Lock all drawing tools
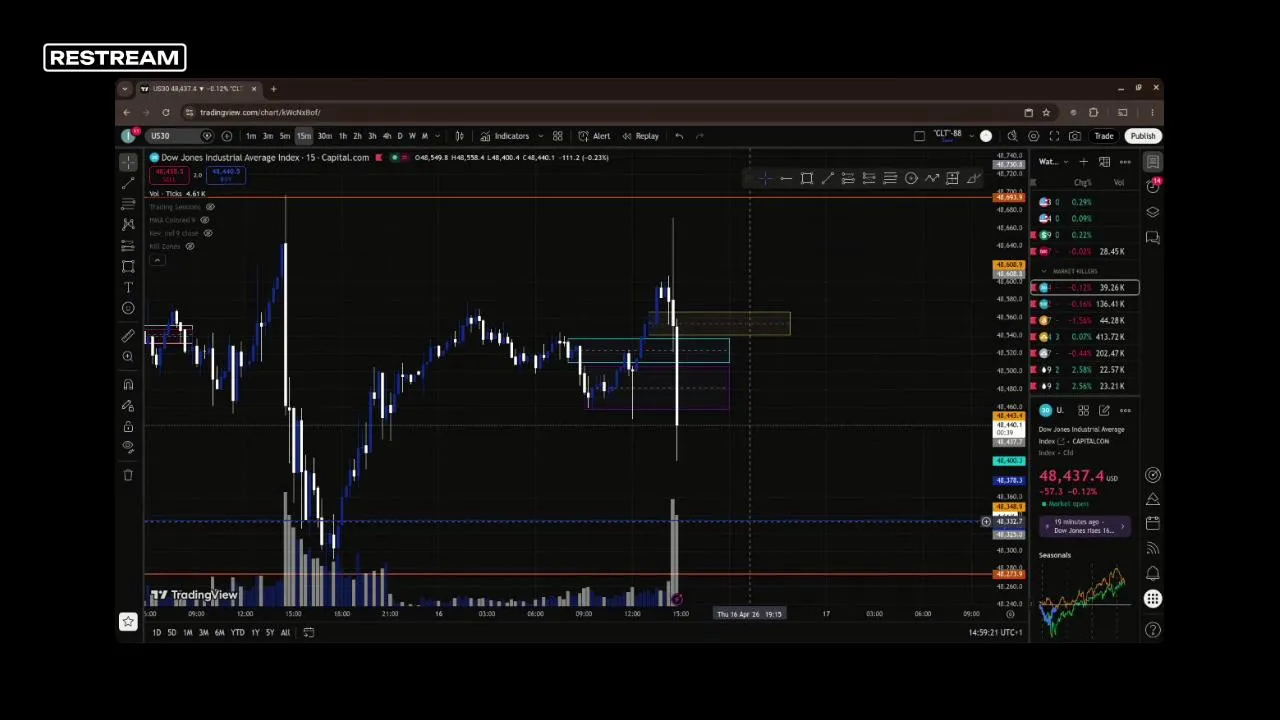The height and width of the screenshot is (720, 1280). [128, 426]
